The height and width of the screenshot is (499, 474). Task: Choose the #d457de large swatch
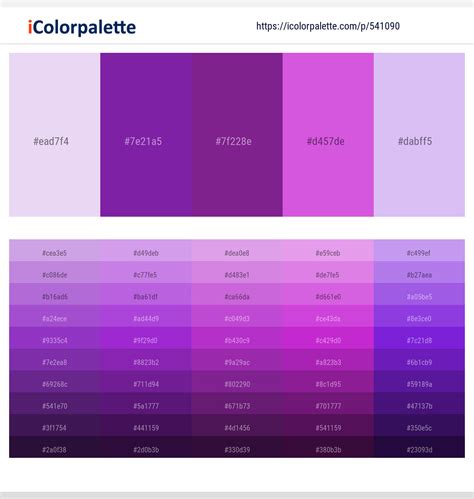328,135
